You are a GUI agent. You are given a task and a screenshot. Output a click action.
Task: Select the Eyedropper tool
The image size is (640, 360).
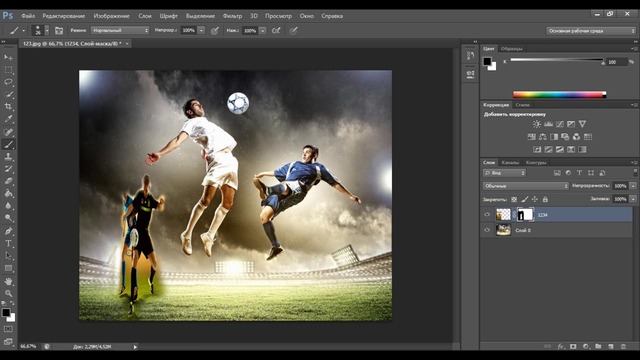tap(8, 119)
